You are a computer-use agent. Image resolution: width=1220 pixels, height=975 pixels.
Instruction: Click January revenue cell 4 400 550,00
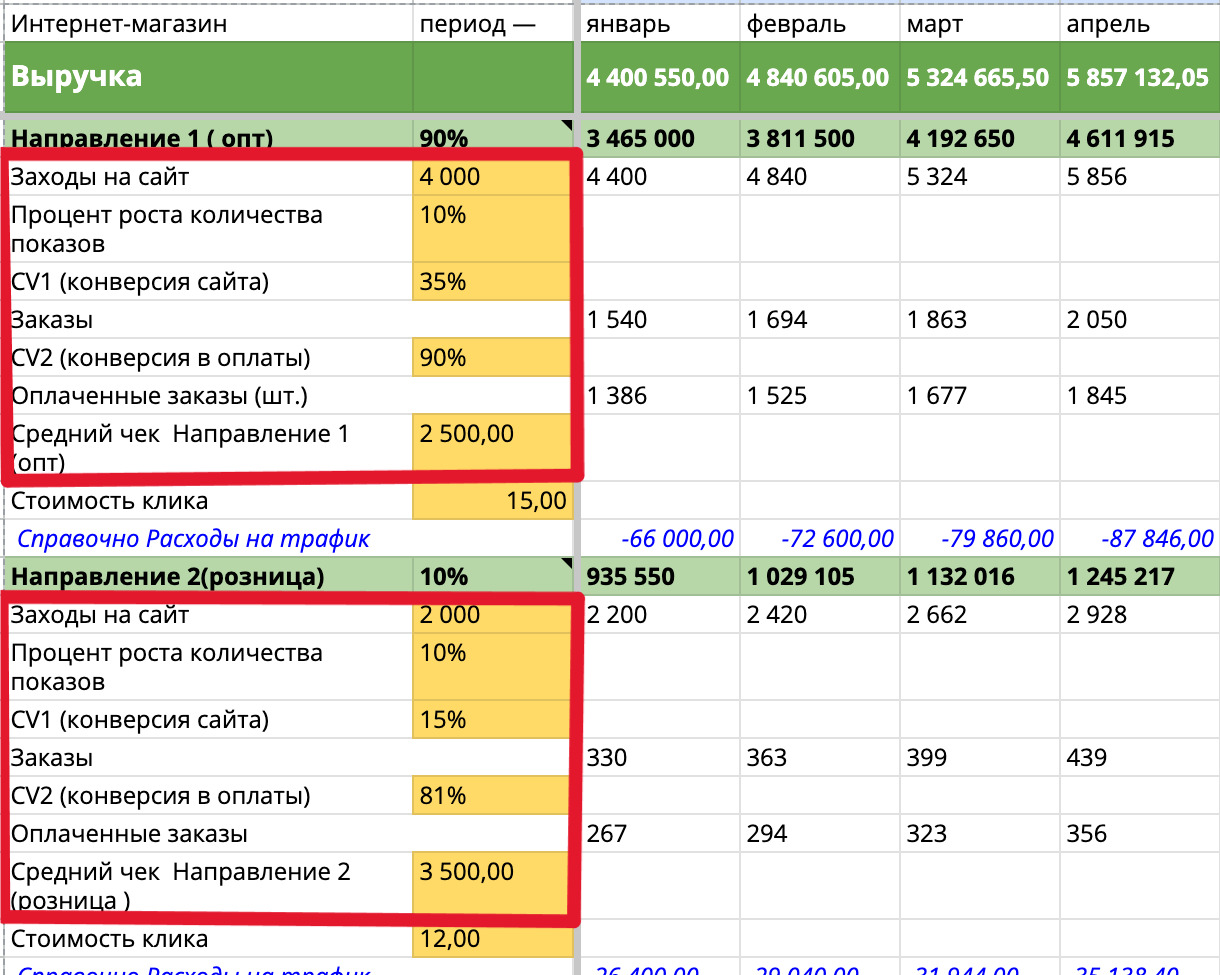click(x=658, y=77)
